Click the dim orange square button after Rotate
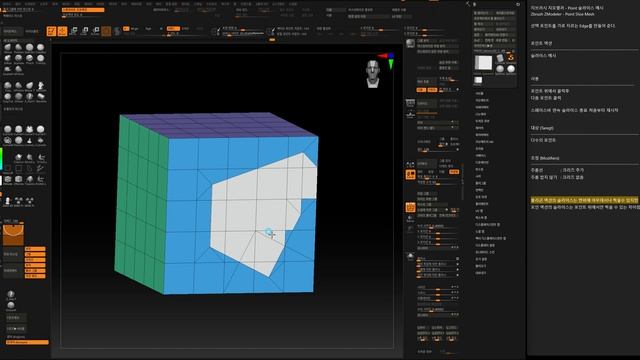Viewport: 640px width, 360px height. click(x=106, y=31)
